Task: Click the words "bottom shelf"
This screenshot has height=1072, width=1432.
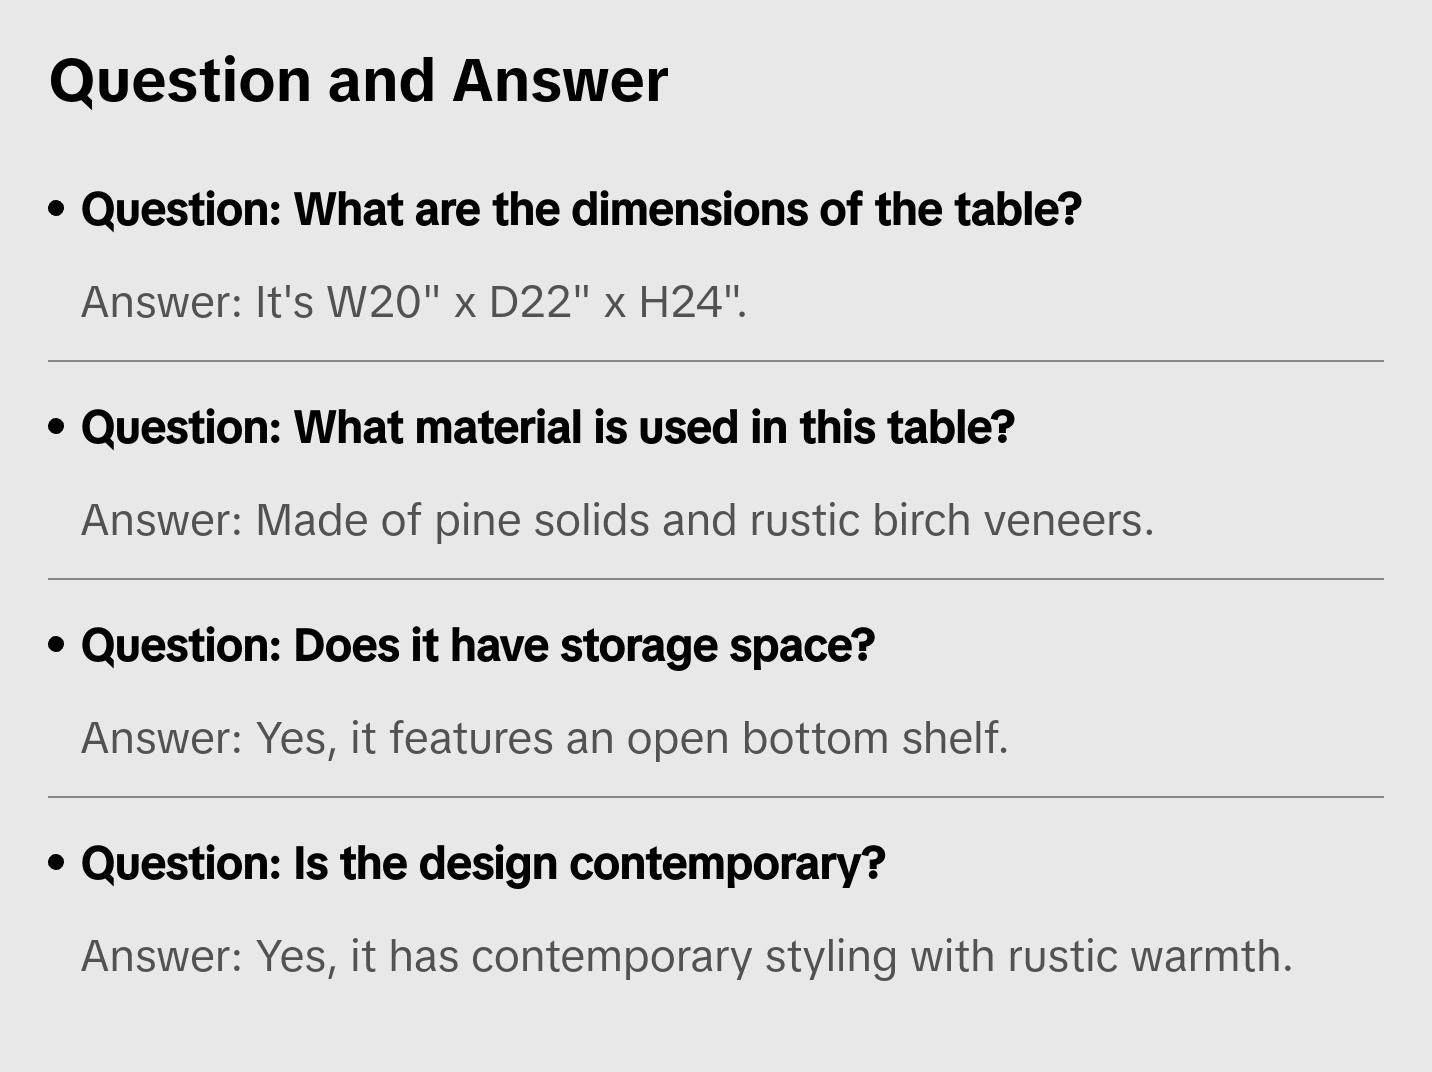Action: coord(873,738)
